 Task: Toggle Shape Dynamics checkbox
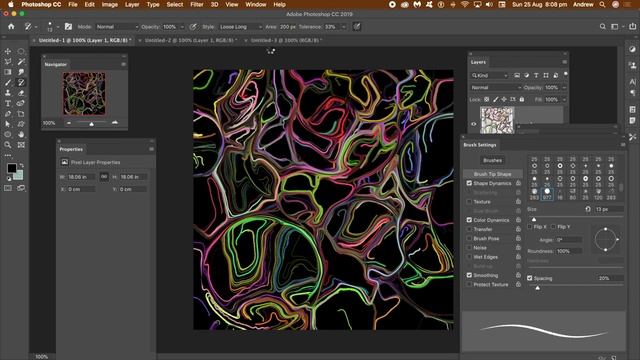pyautogui.click(x=469, y=183)
